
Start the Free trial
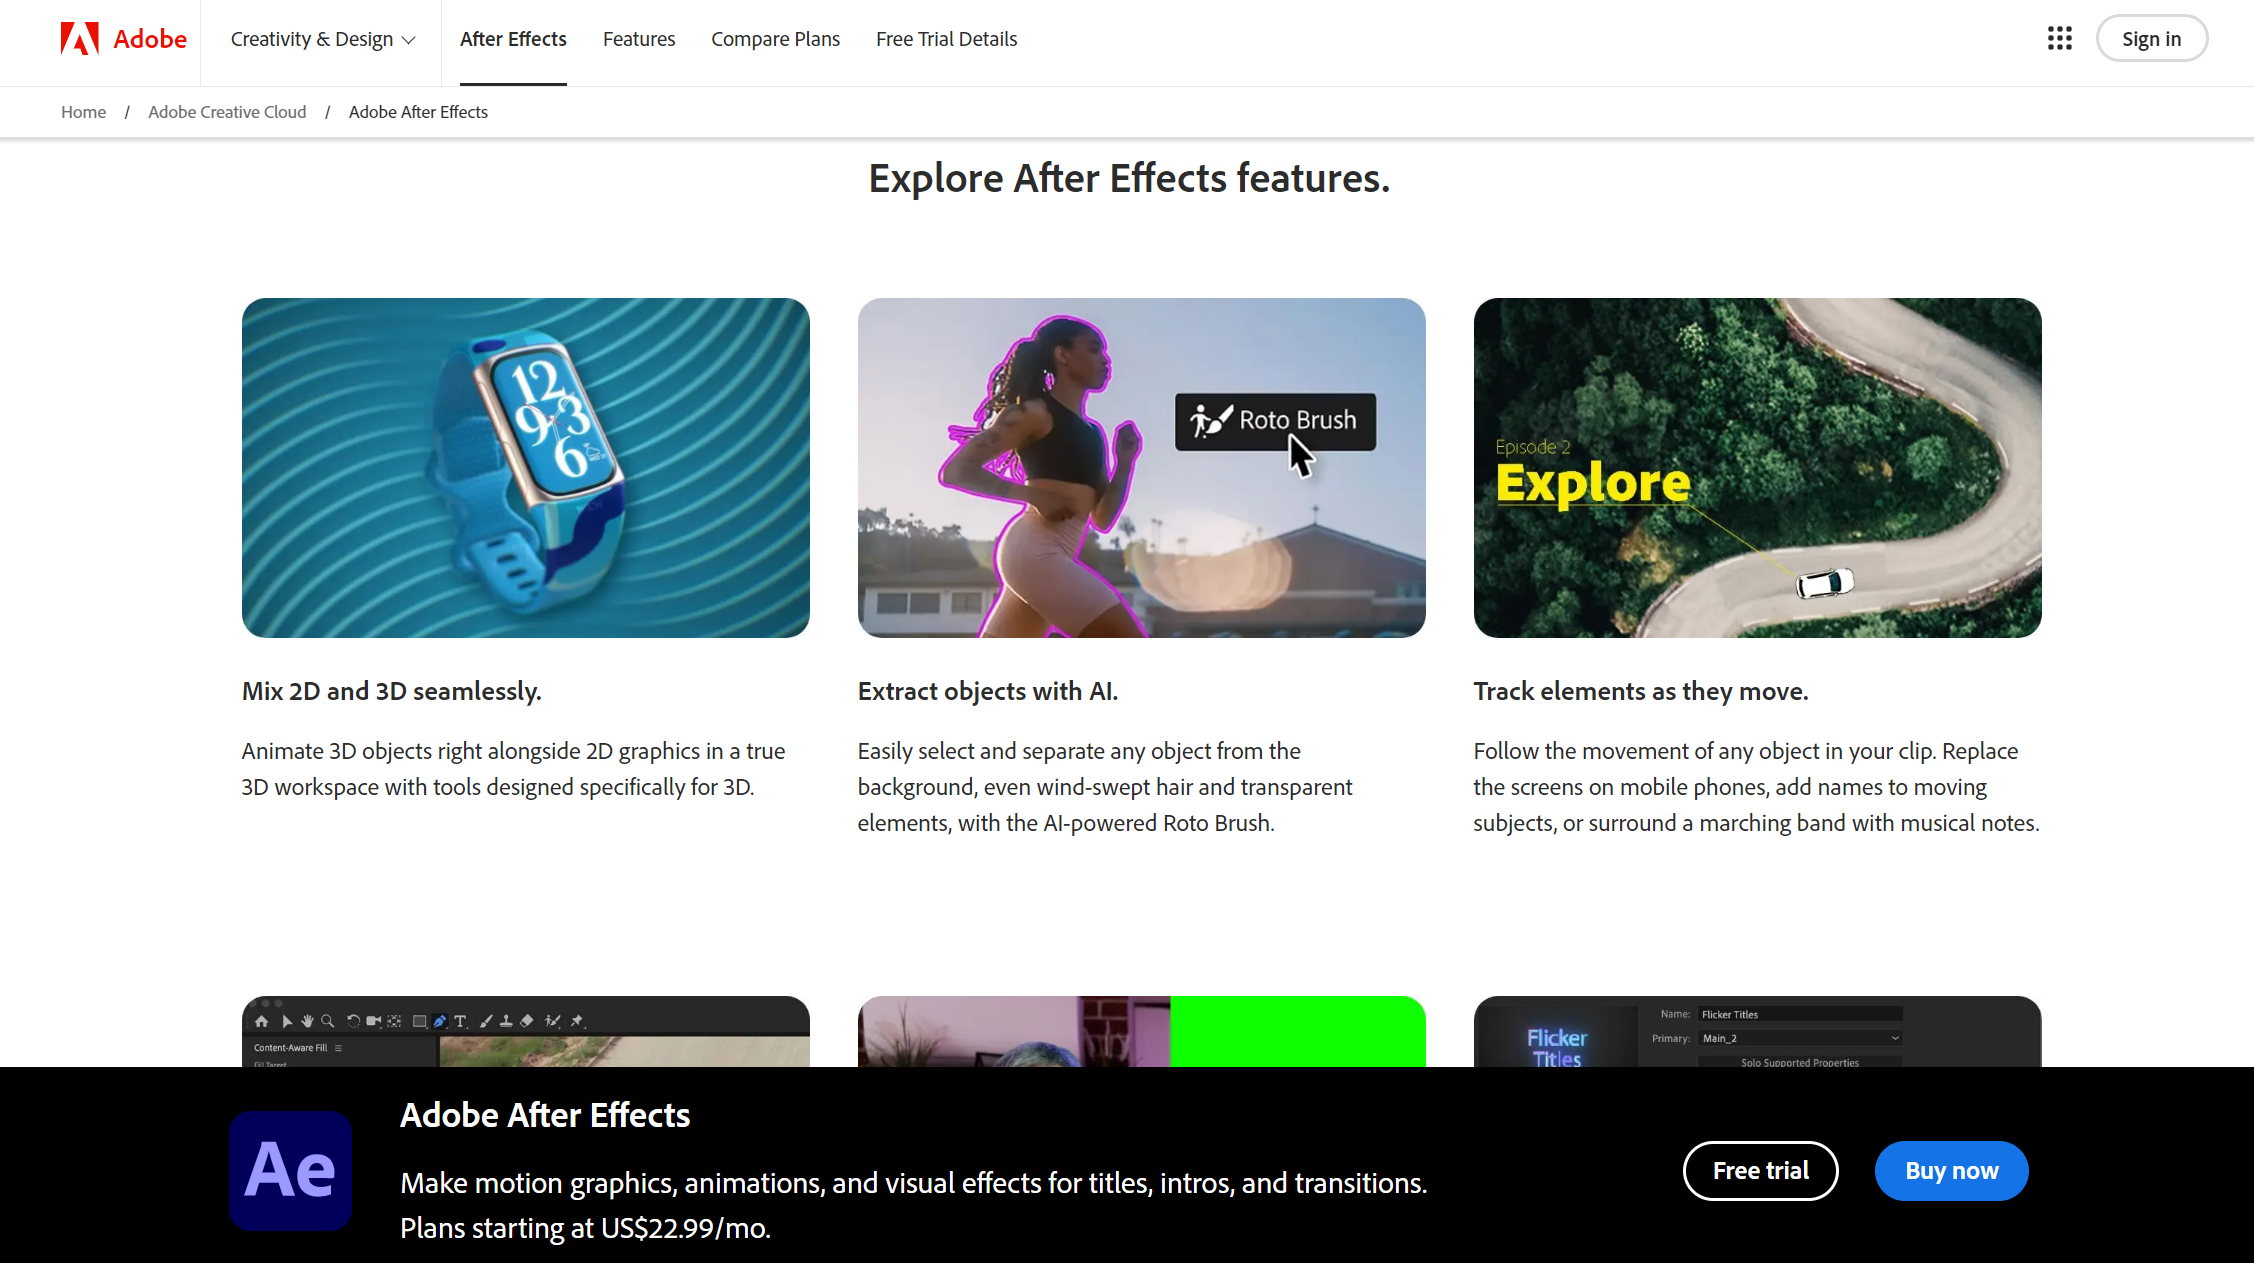coord(1760,1170)
